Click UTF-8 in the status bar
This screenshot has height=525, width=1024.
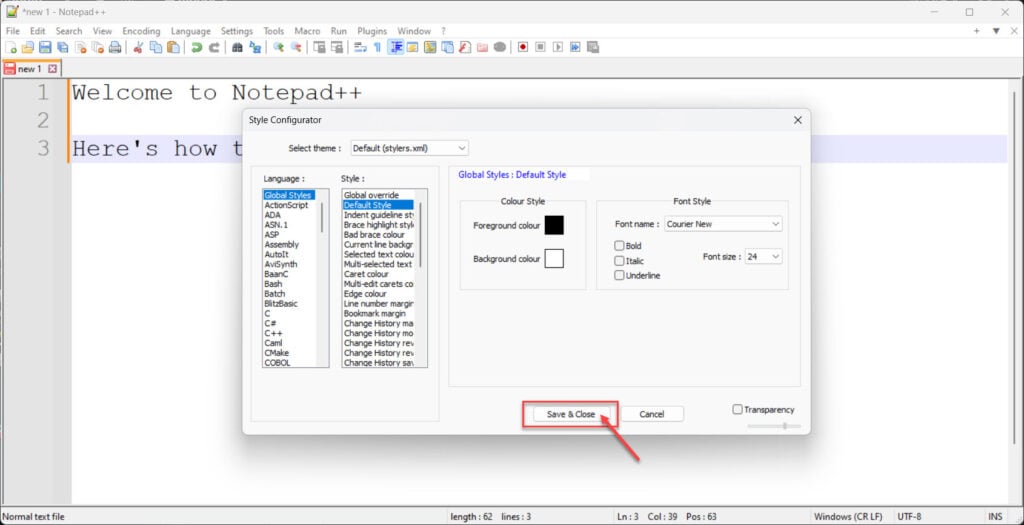tap(909, 517)
